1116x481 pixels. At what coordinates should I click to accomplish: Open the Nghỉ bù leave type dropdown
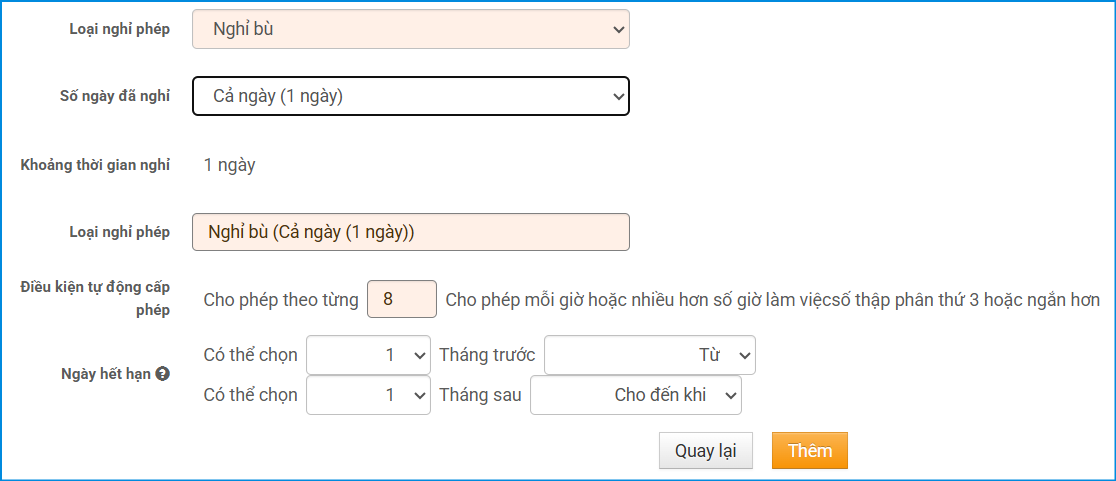coord(410,29)
